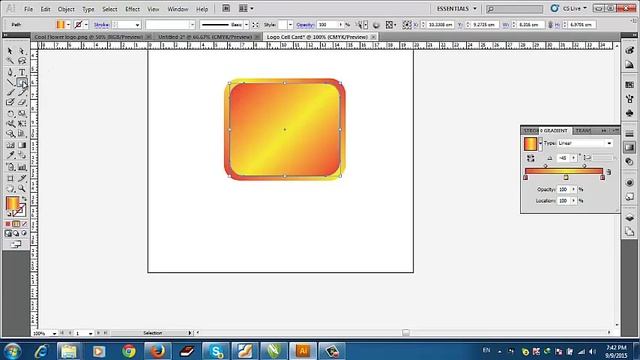Viewport: 640px width, 360px height.
Task: Select the Blend tool
Action: pos(22,156)
